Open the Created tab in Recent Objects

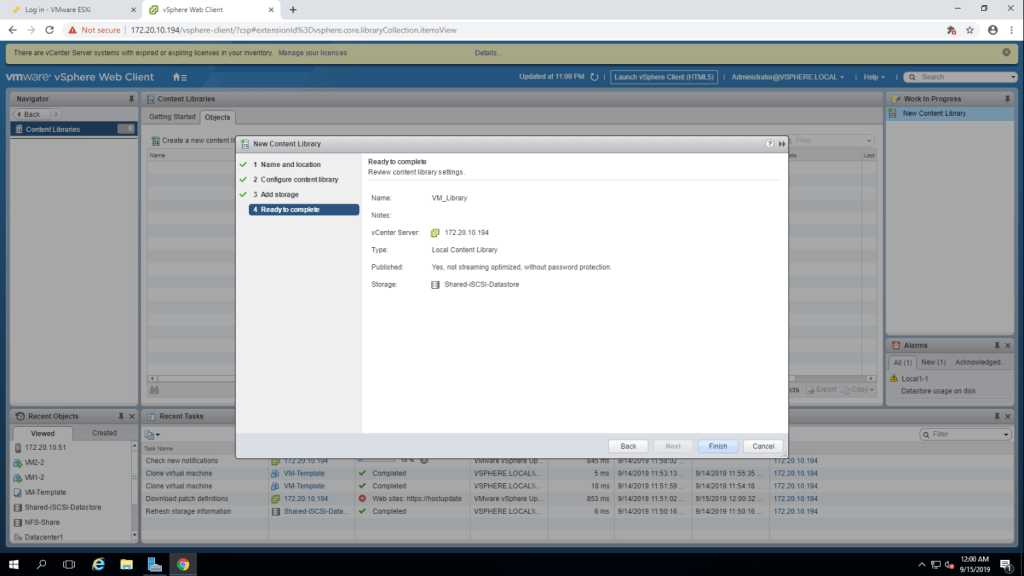[x=104, y=433]
